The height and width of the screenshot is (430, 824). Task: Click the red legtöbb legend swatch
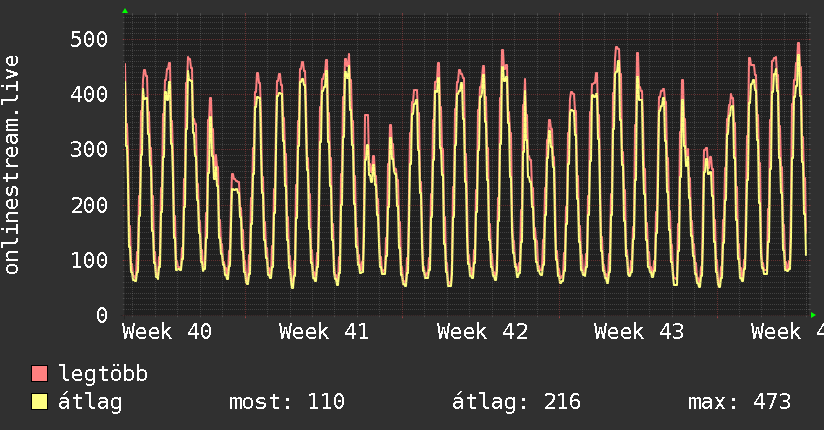(x=40, y=374)
